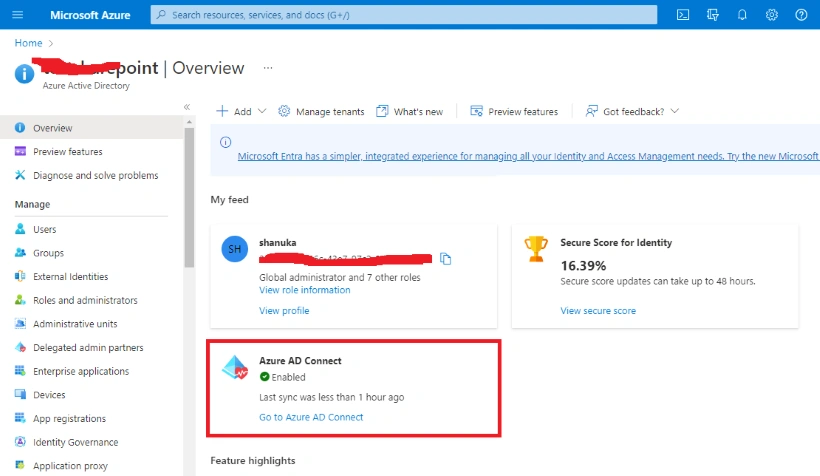Click the Groups icon in sidebar
The image size is (820, 476).
pos(20,252)
